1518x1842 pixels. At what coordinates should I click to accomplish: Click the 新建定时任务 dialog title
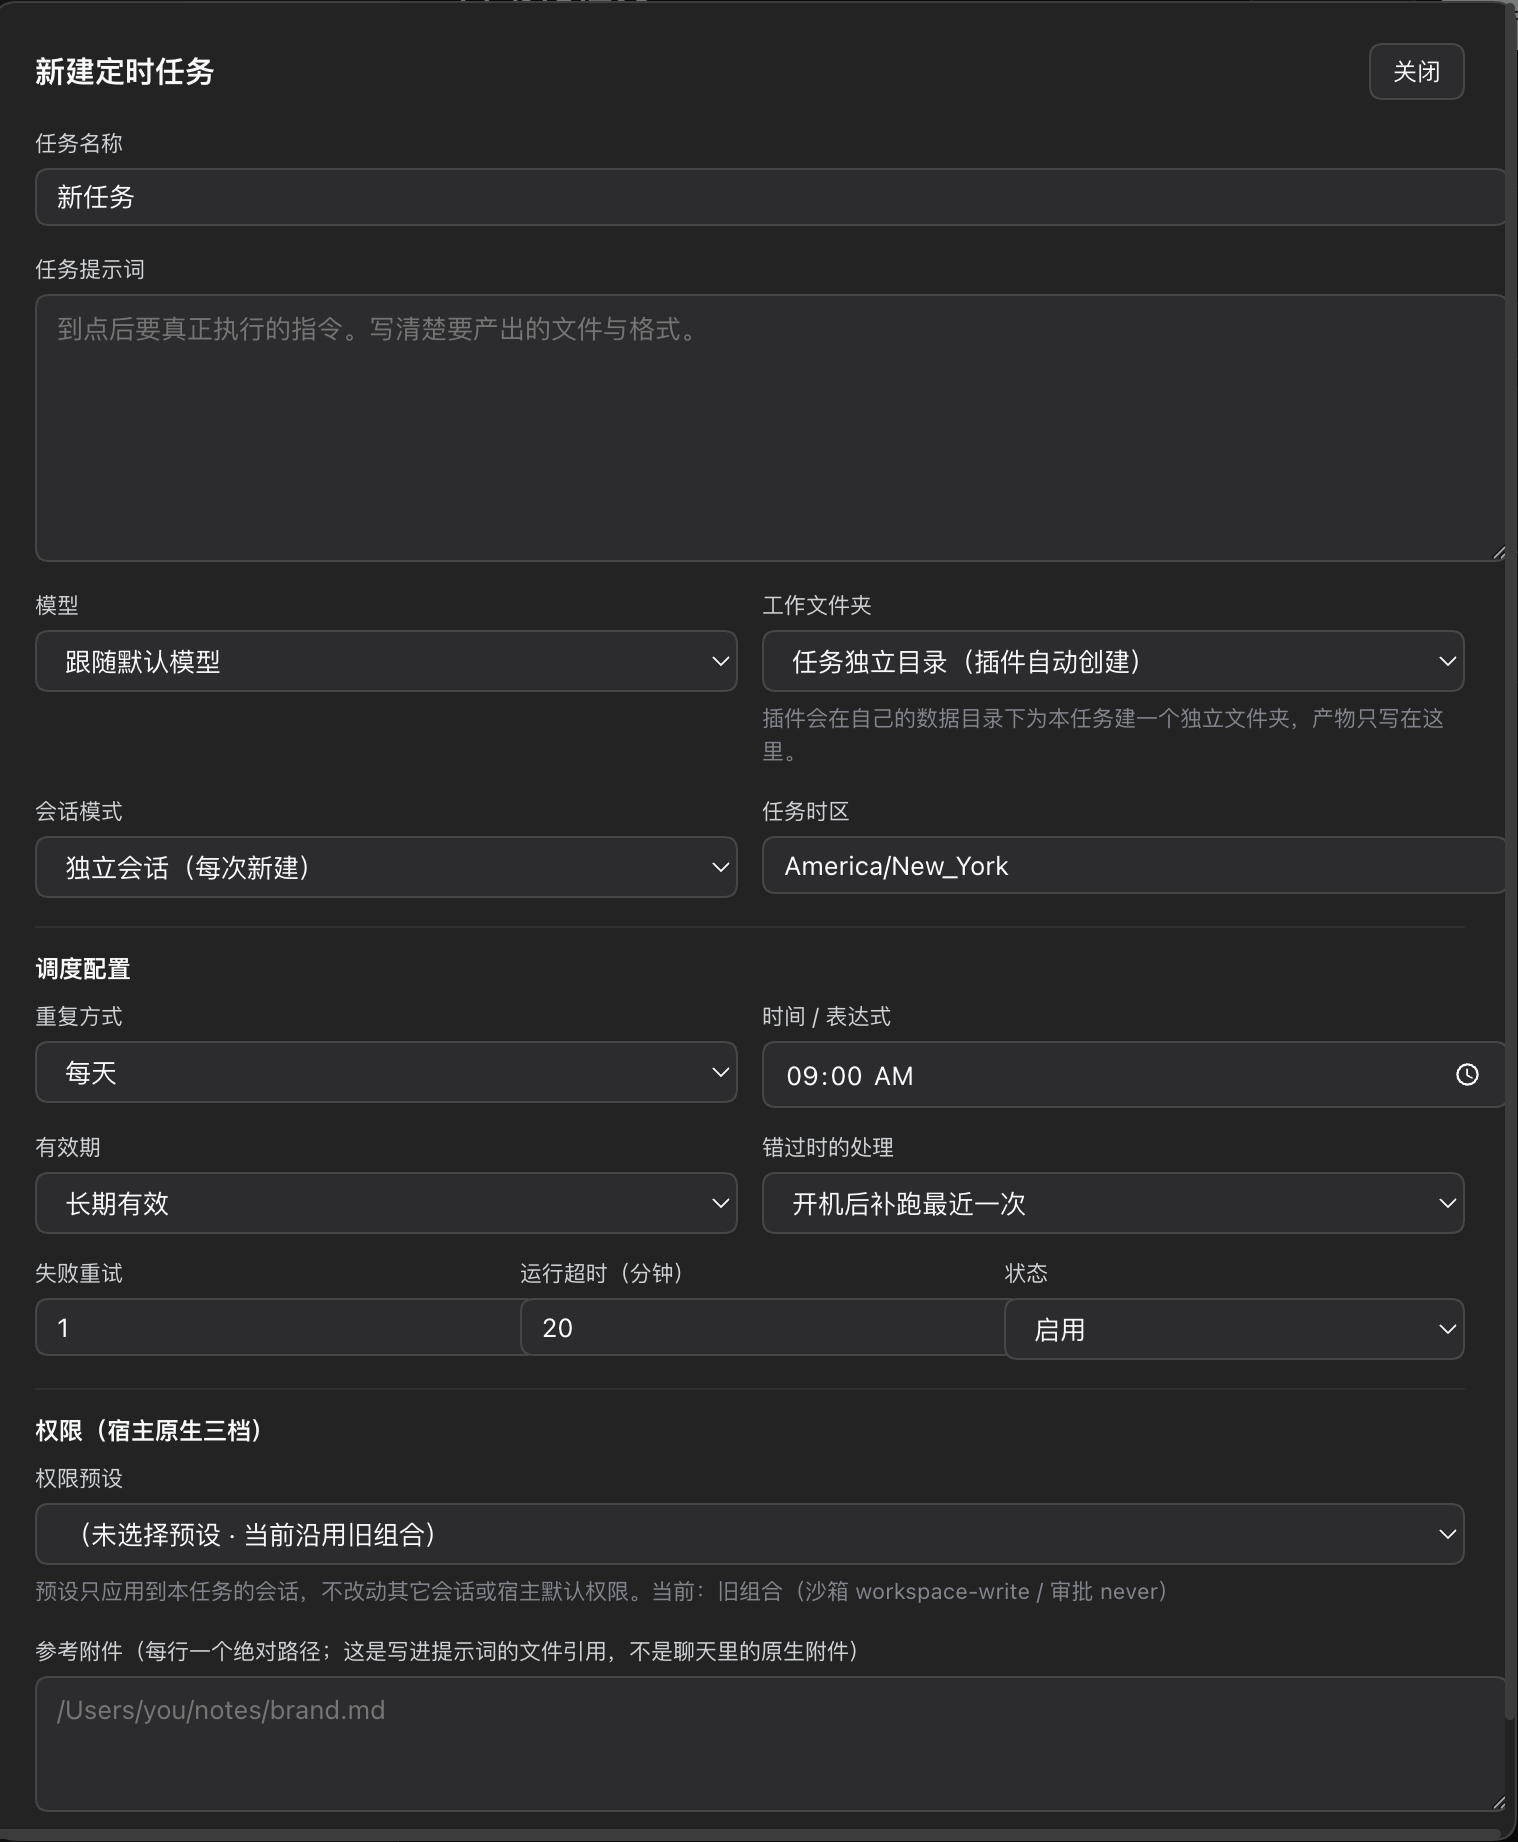tap(125, 72)
